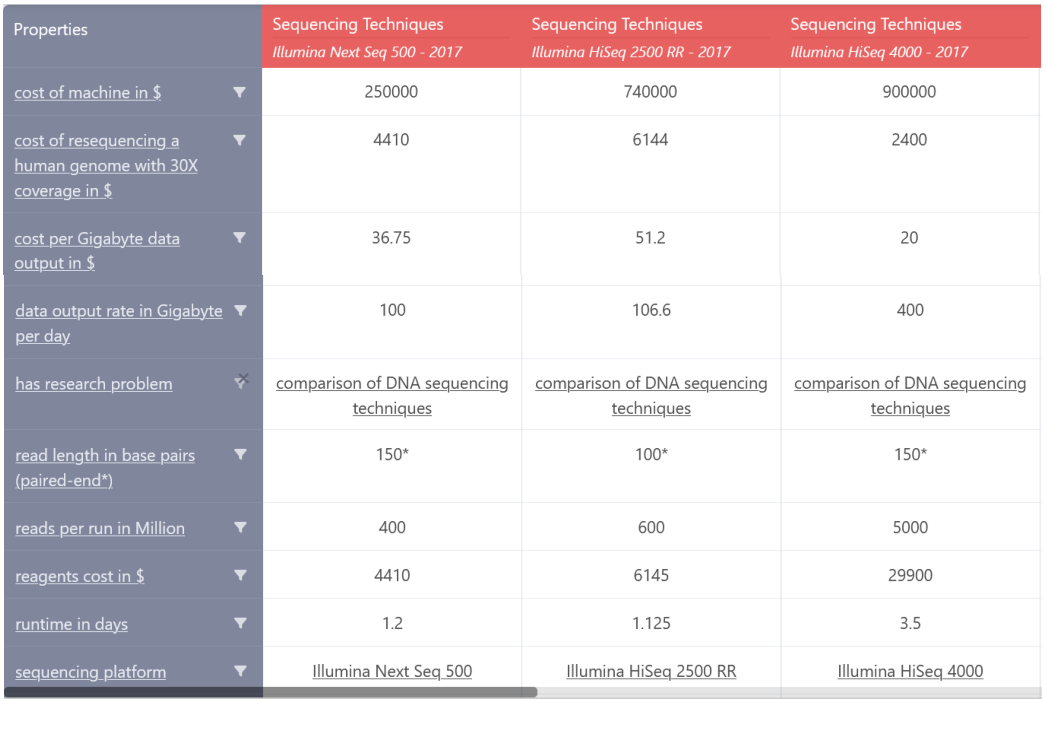1046x739 pixels.
Task: Click the Illumina HiSeq 4000 platform link
Action: point(909,671)
